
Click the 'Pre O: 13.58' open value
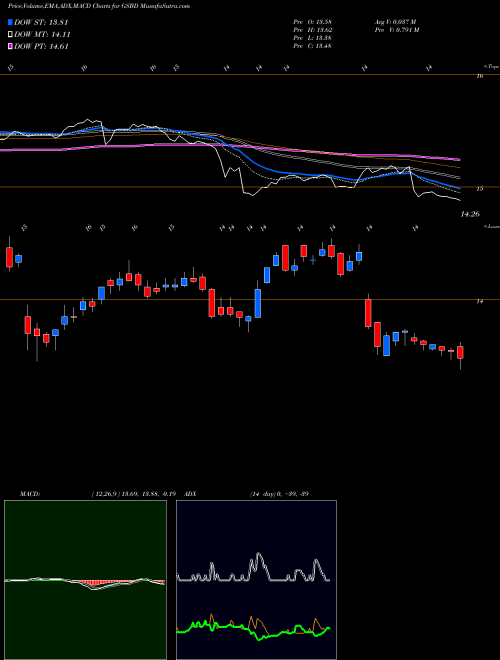pyautogui.click(x=312, y=22)
